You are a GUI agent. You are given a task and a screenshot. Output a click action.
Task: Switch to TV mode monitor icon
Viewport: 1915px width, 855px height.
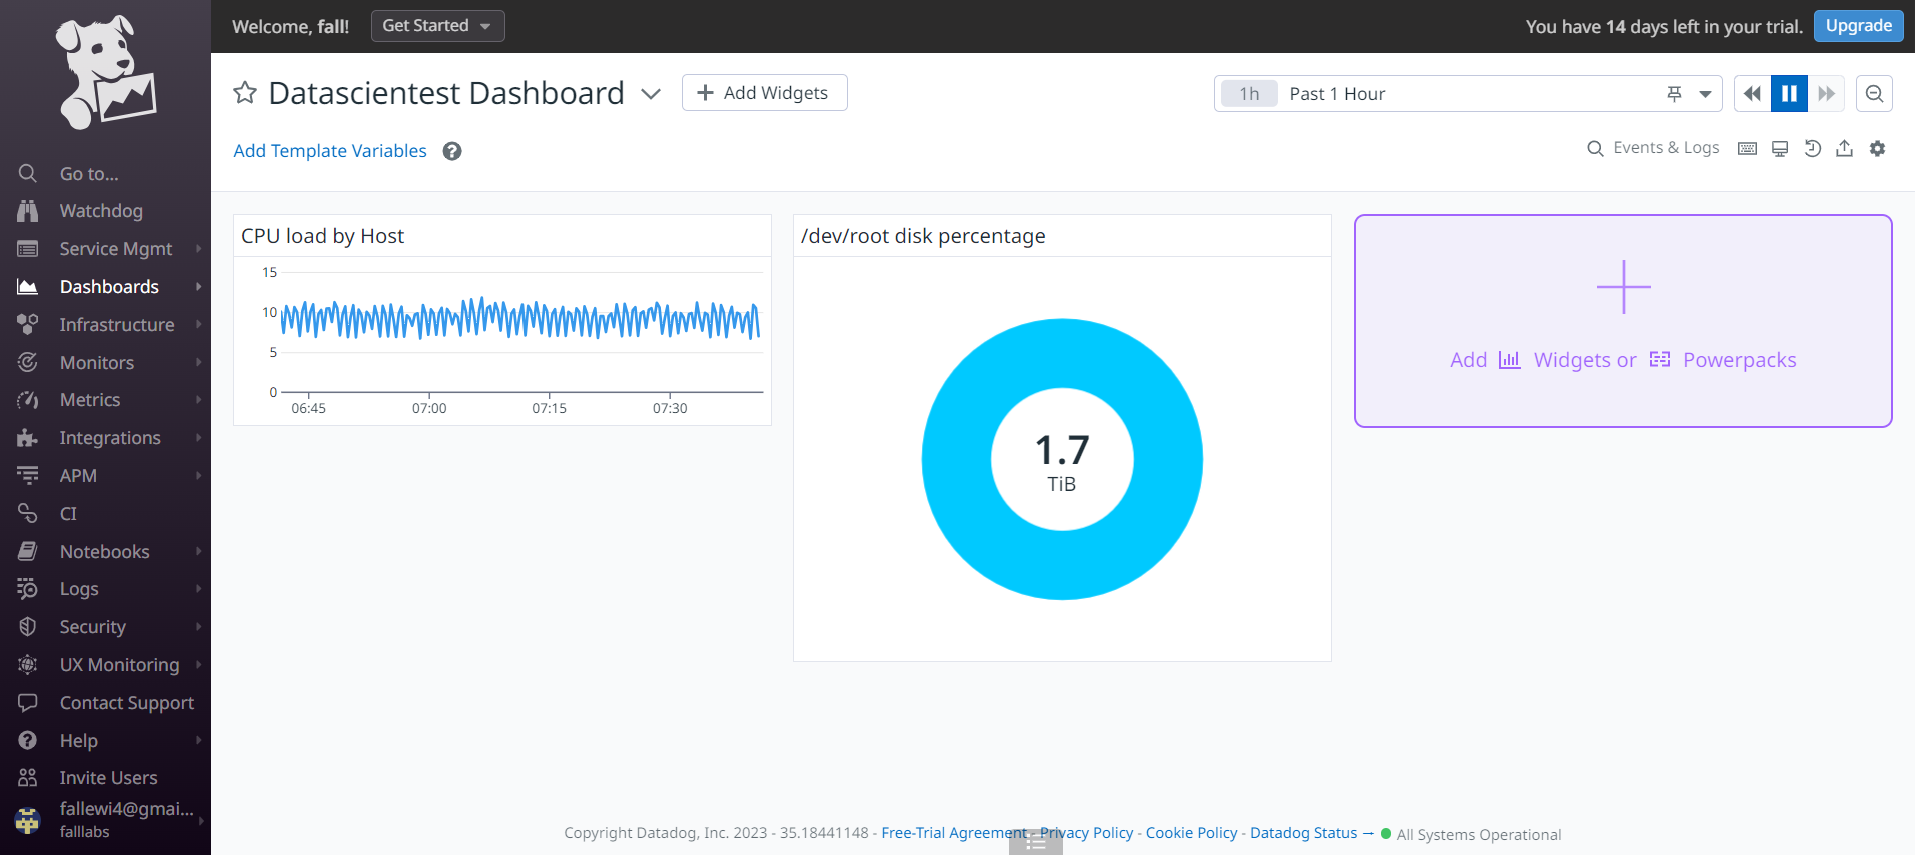click(x=1780, y=149)
